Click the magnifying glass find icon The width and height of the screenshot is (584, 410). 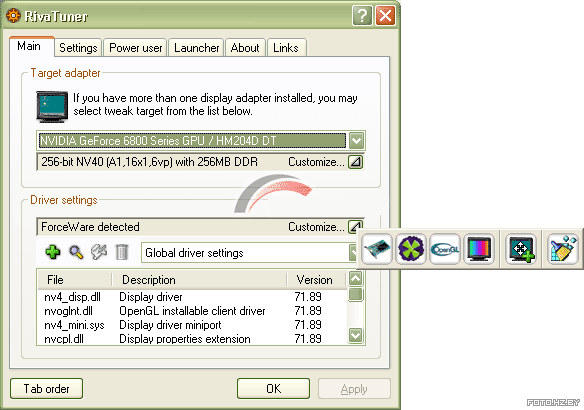(76, 252)
